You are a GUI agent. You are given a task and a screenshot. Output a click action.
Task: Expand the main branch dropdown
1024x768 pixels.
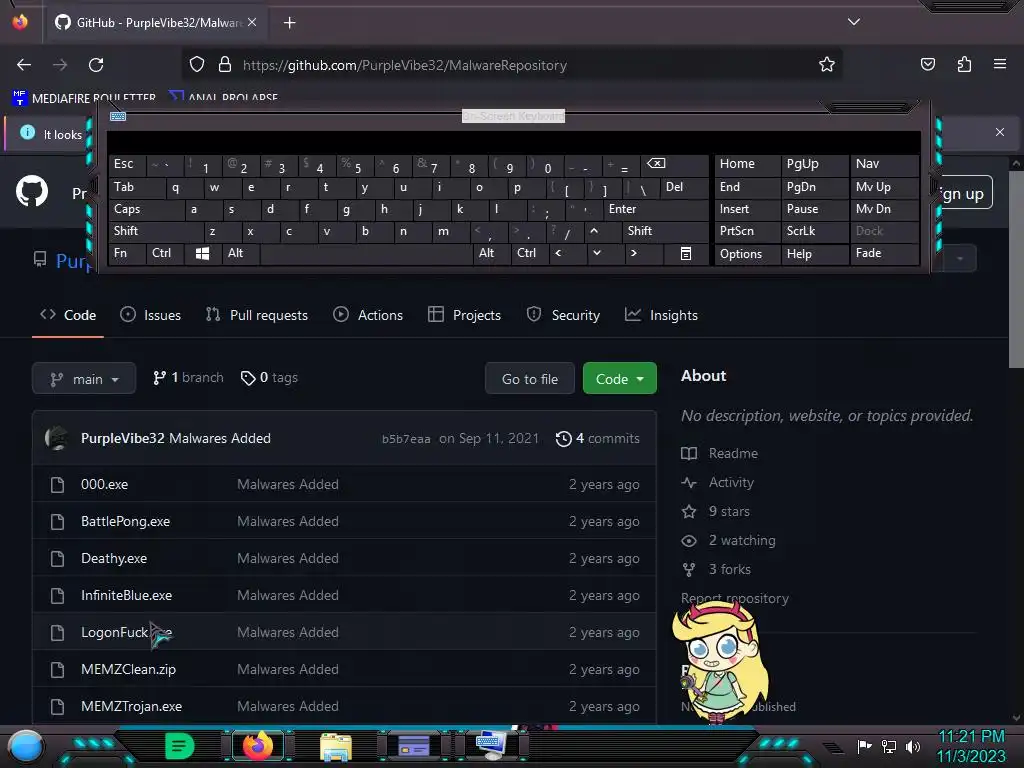tap(84, 379)
